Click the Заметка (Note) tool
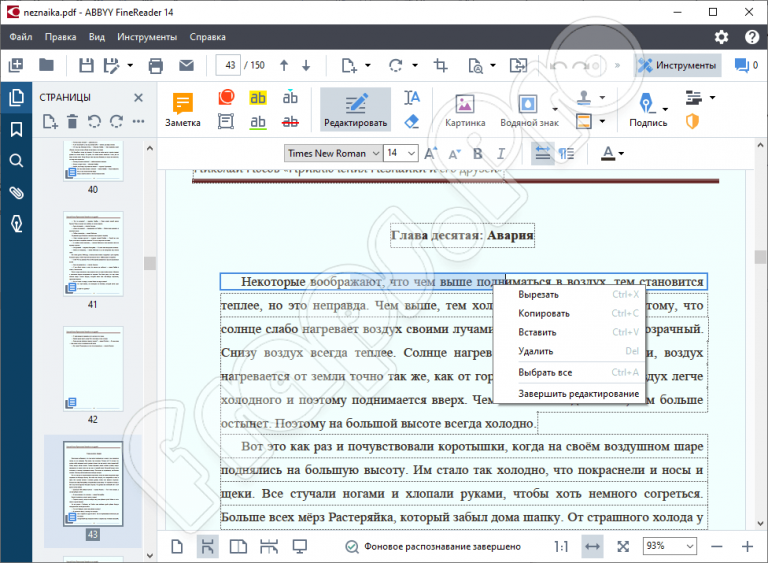Screen dimensions: 768x563 (x=182, y=110)
